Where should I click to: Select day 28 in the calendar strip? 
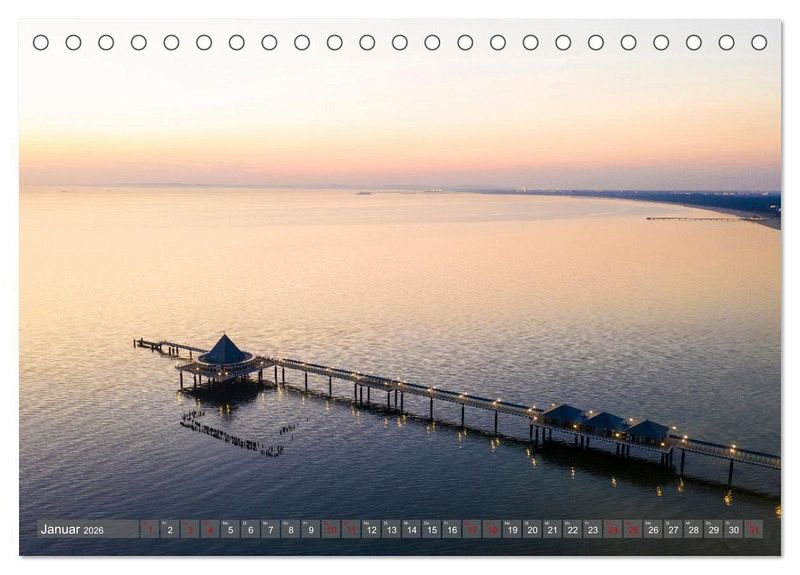(x=693, y=529)
